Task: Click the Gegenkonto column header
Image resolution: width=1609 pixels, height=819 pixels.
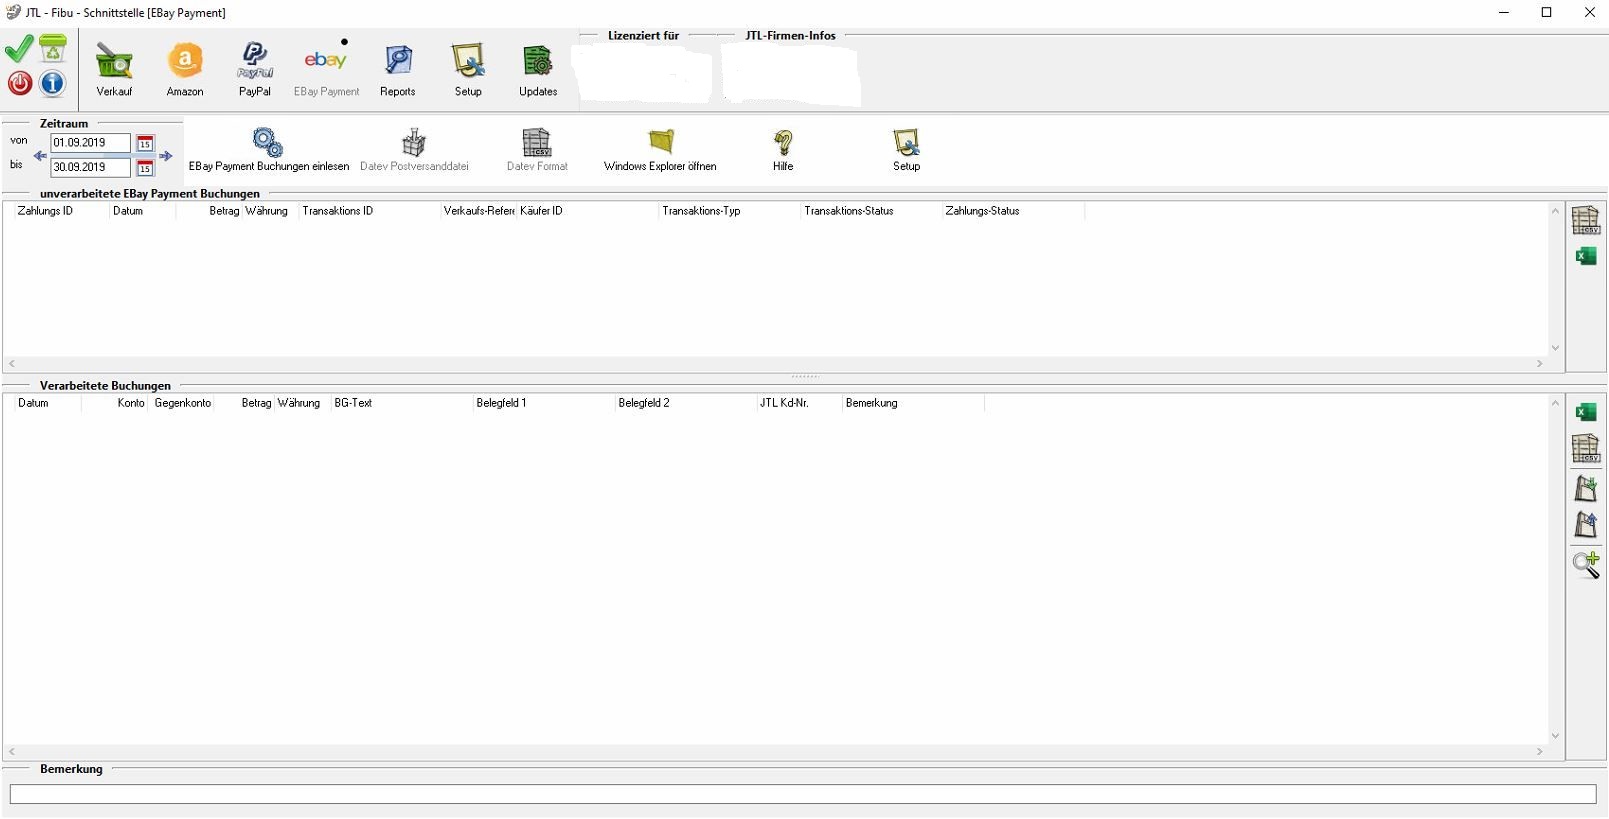Action: (182, 403)
